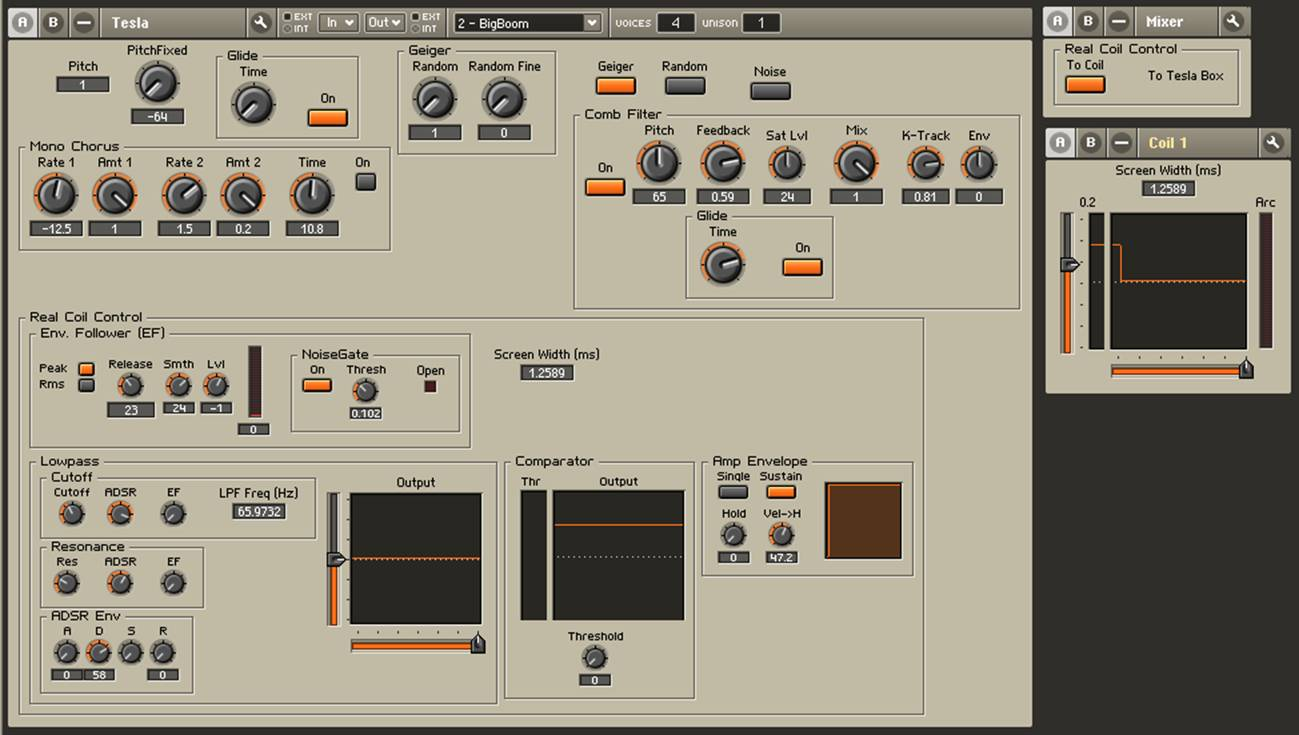Image resolution: width=1299 pixels, height=735 pixels.
Task: Click the LPF Freq value 65.9732
Action: click(259, 511)
